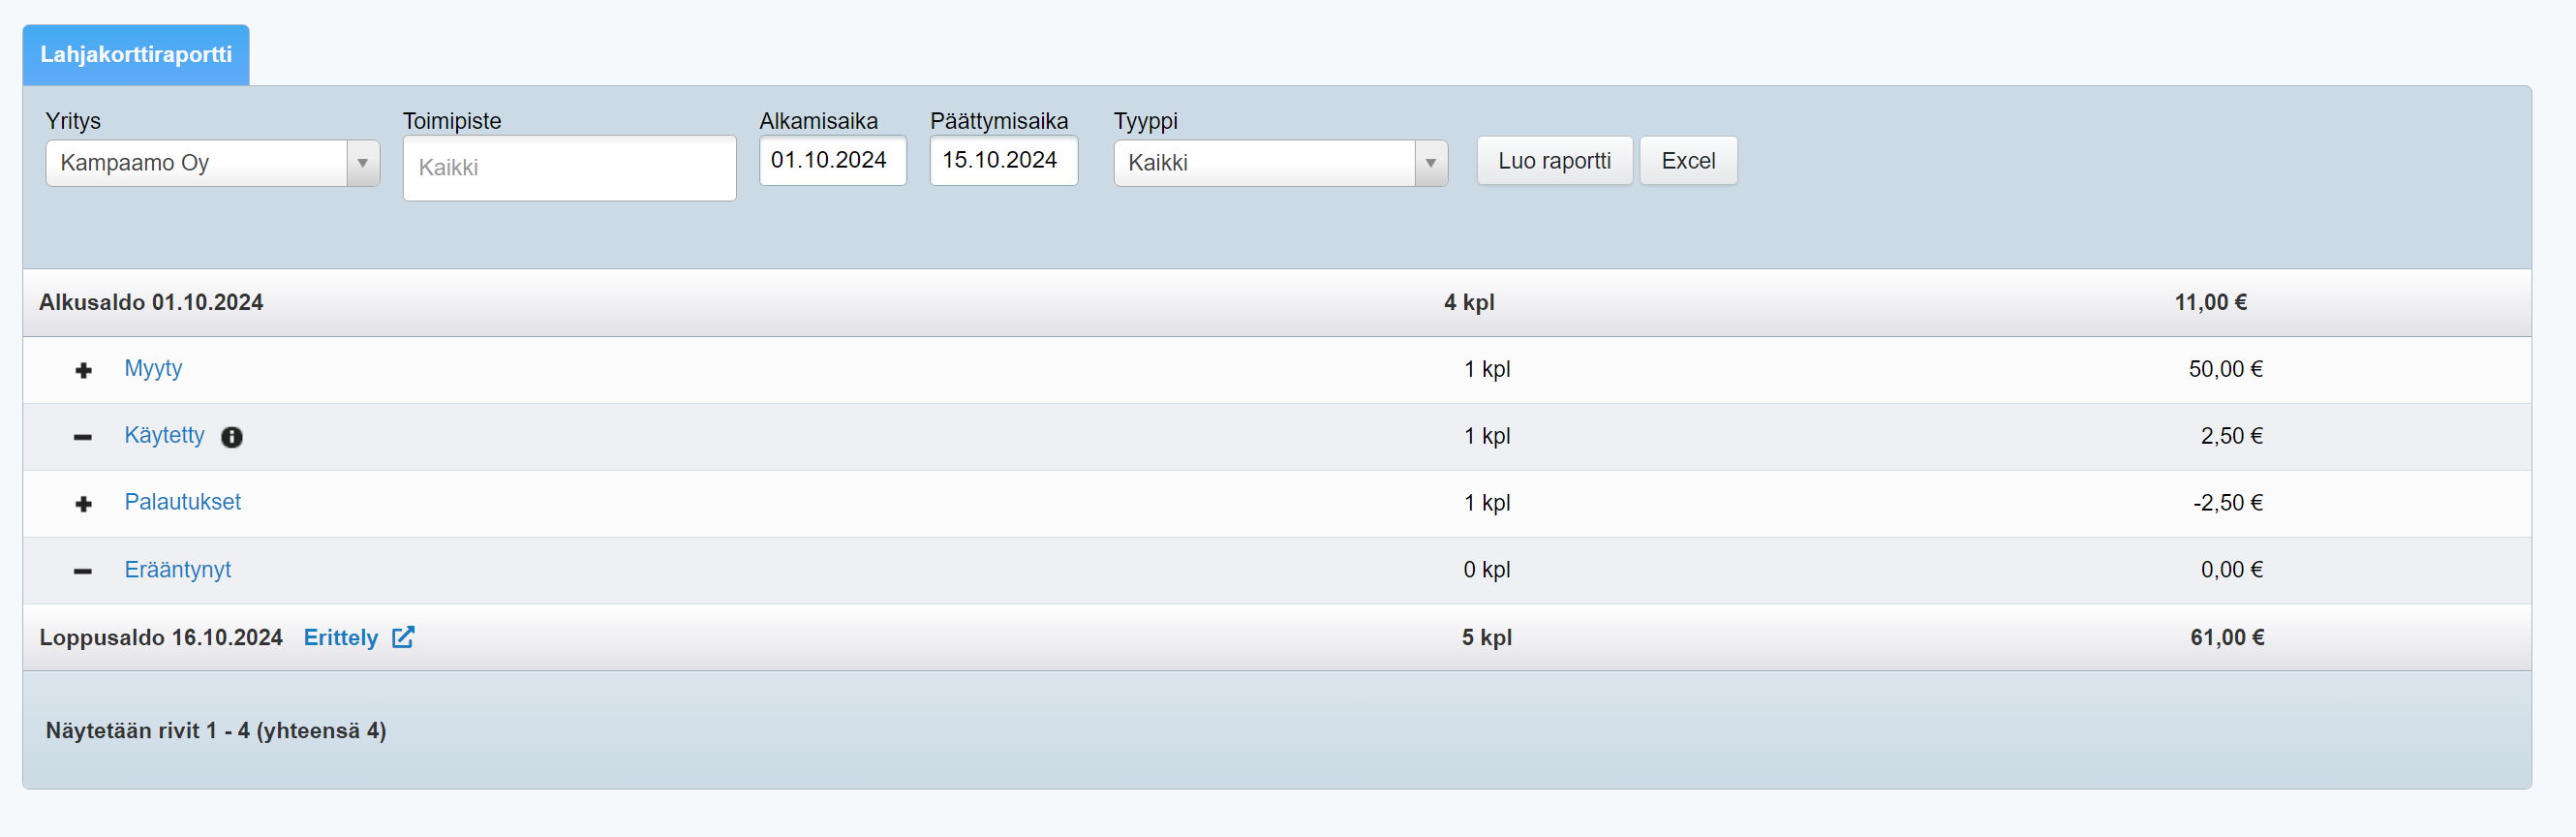This screenshot has height=837, width=2576.
Task: Open the Käytetty details link
Action: click(x=164, y=436)
